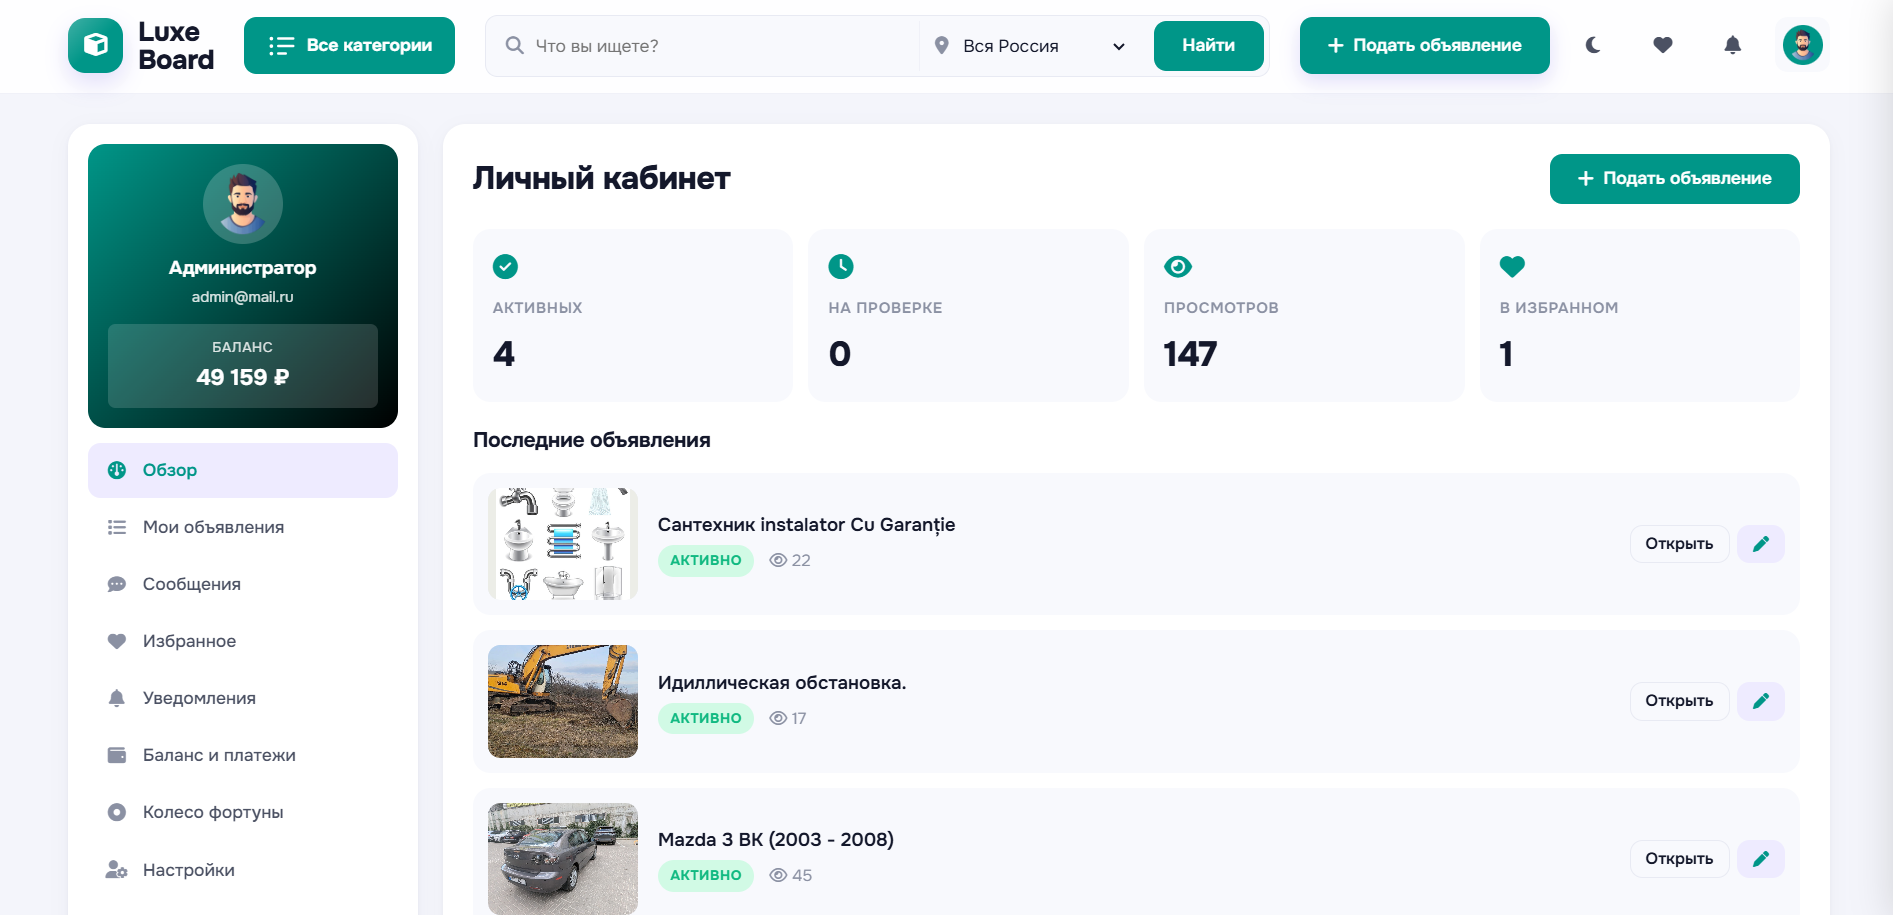Click the Luxe Board brand name text

176,46
